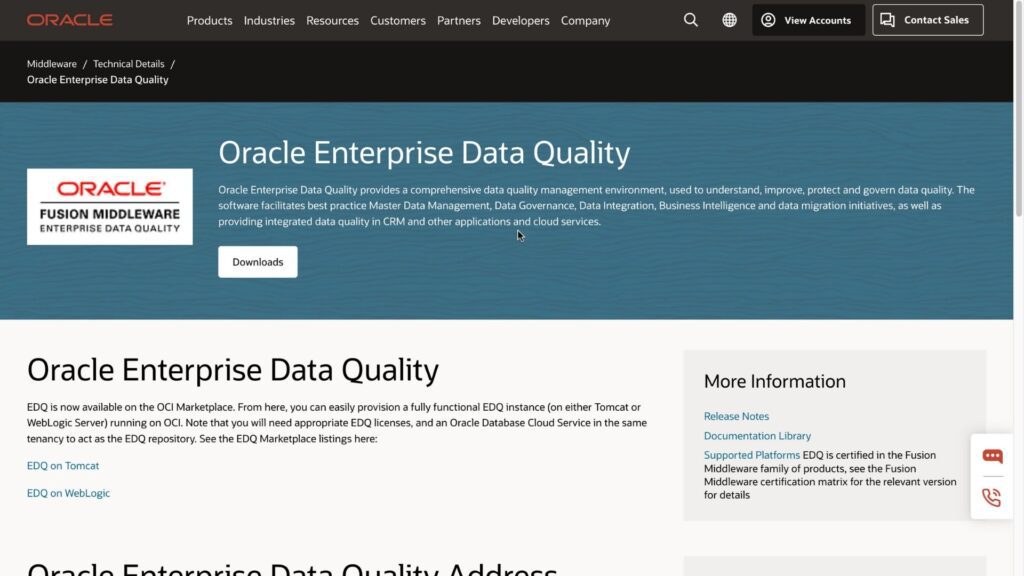Visit the Documentation Library

[x=757, y=435]
